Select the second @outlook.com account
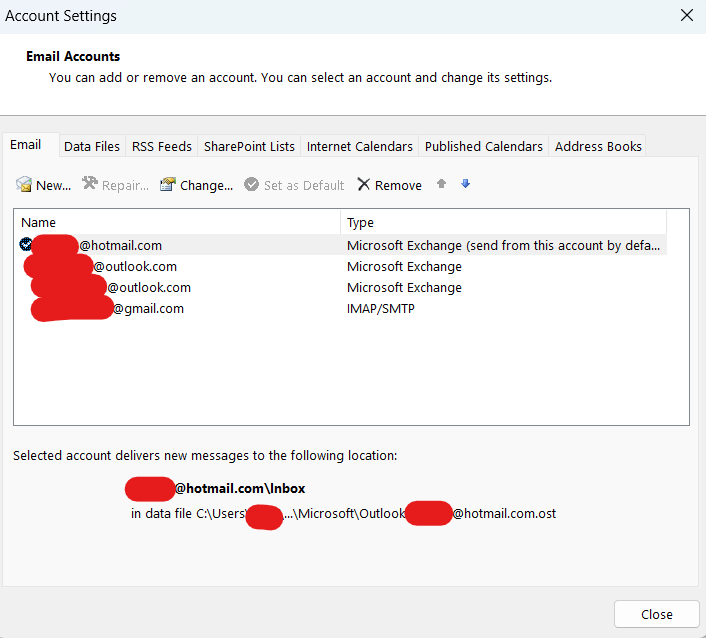706x638 pixels. (342, 287)
